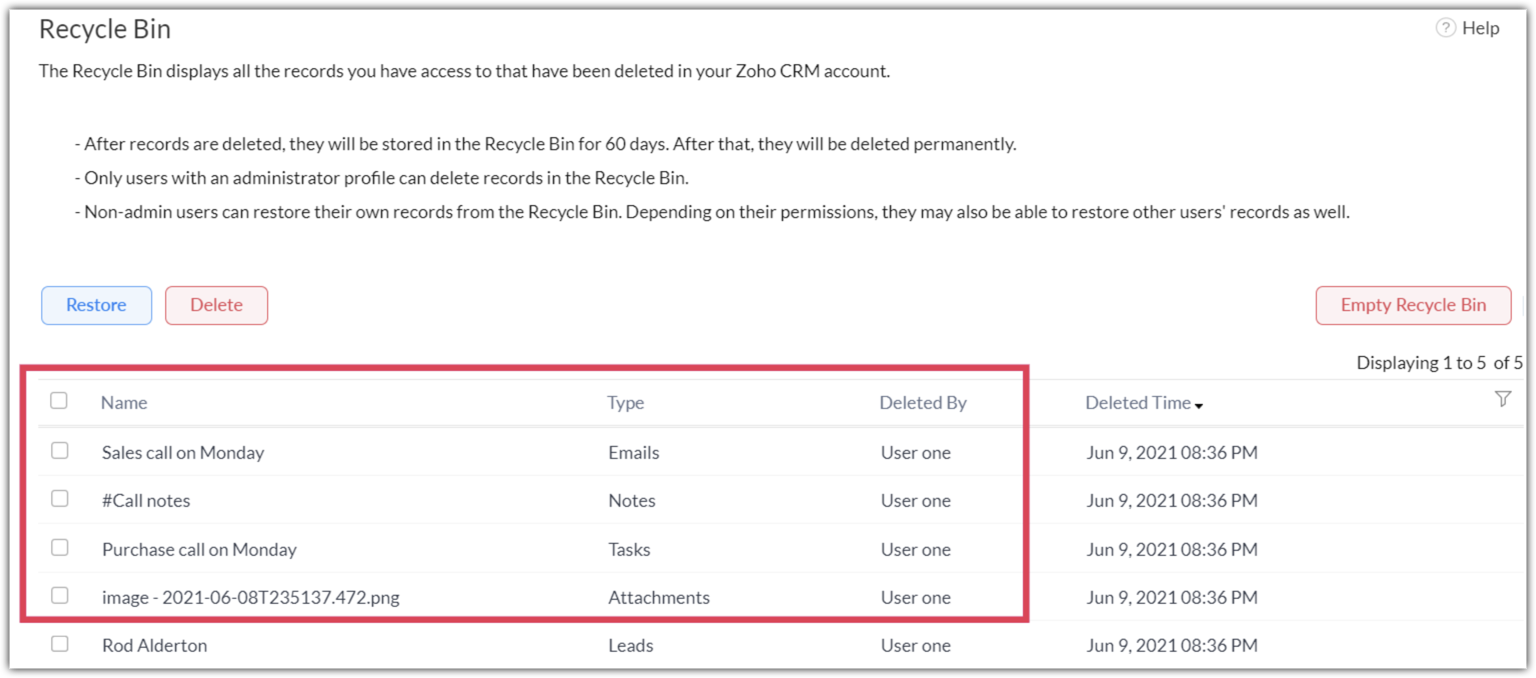1536x678 pixels.
Task: Sort by Deleted Time column header
Action: pyautogui.click(x=1138, y=403)
